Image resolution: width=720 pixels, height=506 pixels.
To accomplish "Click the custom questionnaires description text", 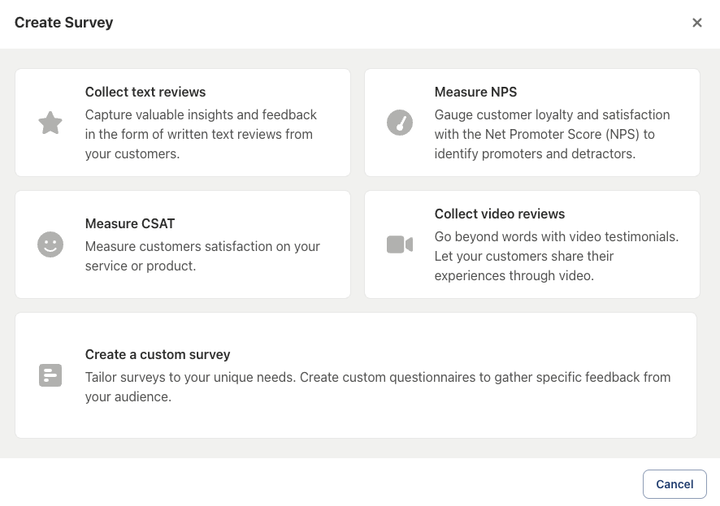I will (x=377, y=387).
